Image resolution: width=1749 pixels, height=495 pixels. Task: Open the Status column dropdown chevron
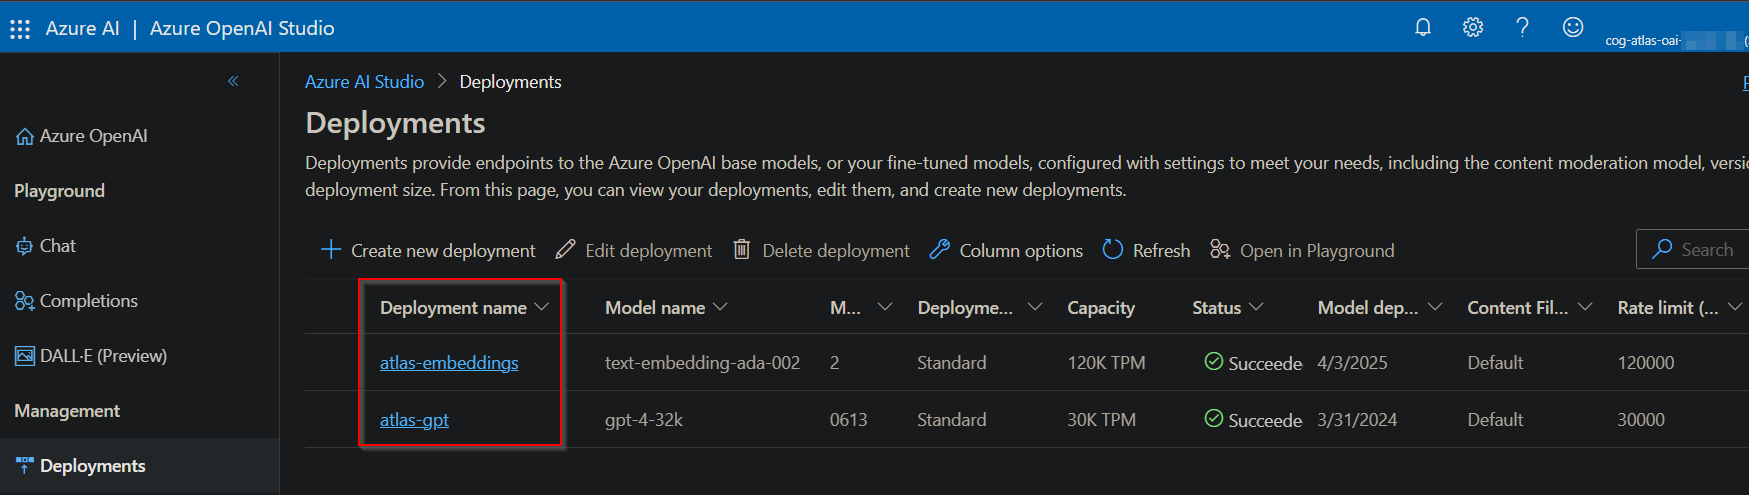pos(1256,307)
